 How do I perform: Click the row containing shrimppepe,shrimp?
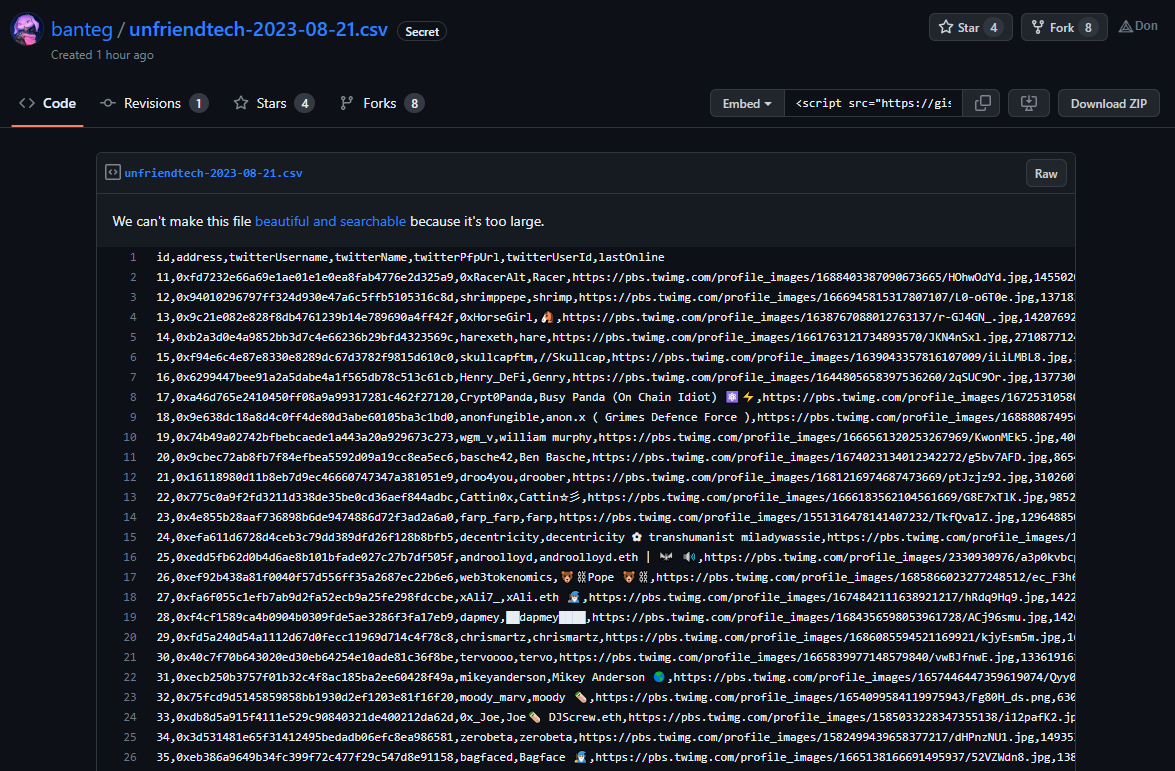(615, 297)
